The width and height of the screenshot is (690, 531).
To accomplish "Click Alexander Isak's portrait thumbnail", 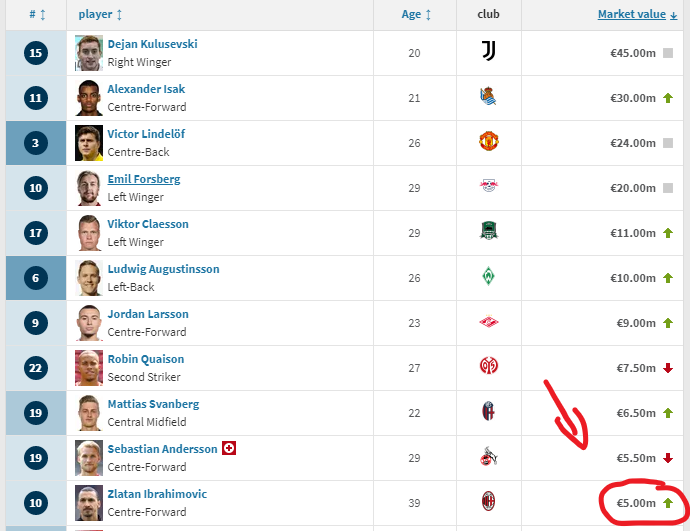I will click(89, 98).
